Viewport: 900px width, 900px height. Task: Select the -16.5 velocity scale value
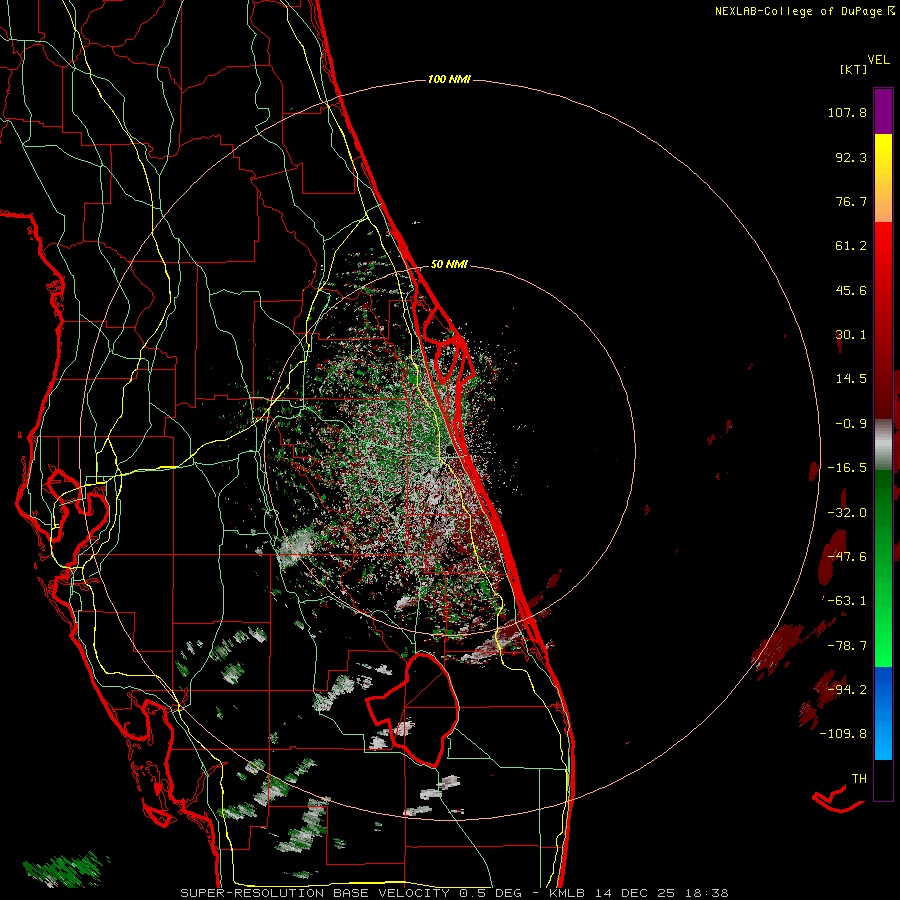pos(847,468)
